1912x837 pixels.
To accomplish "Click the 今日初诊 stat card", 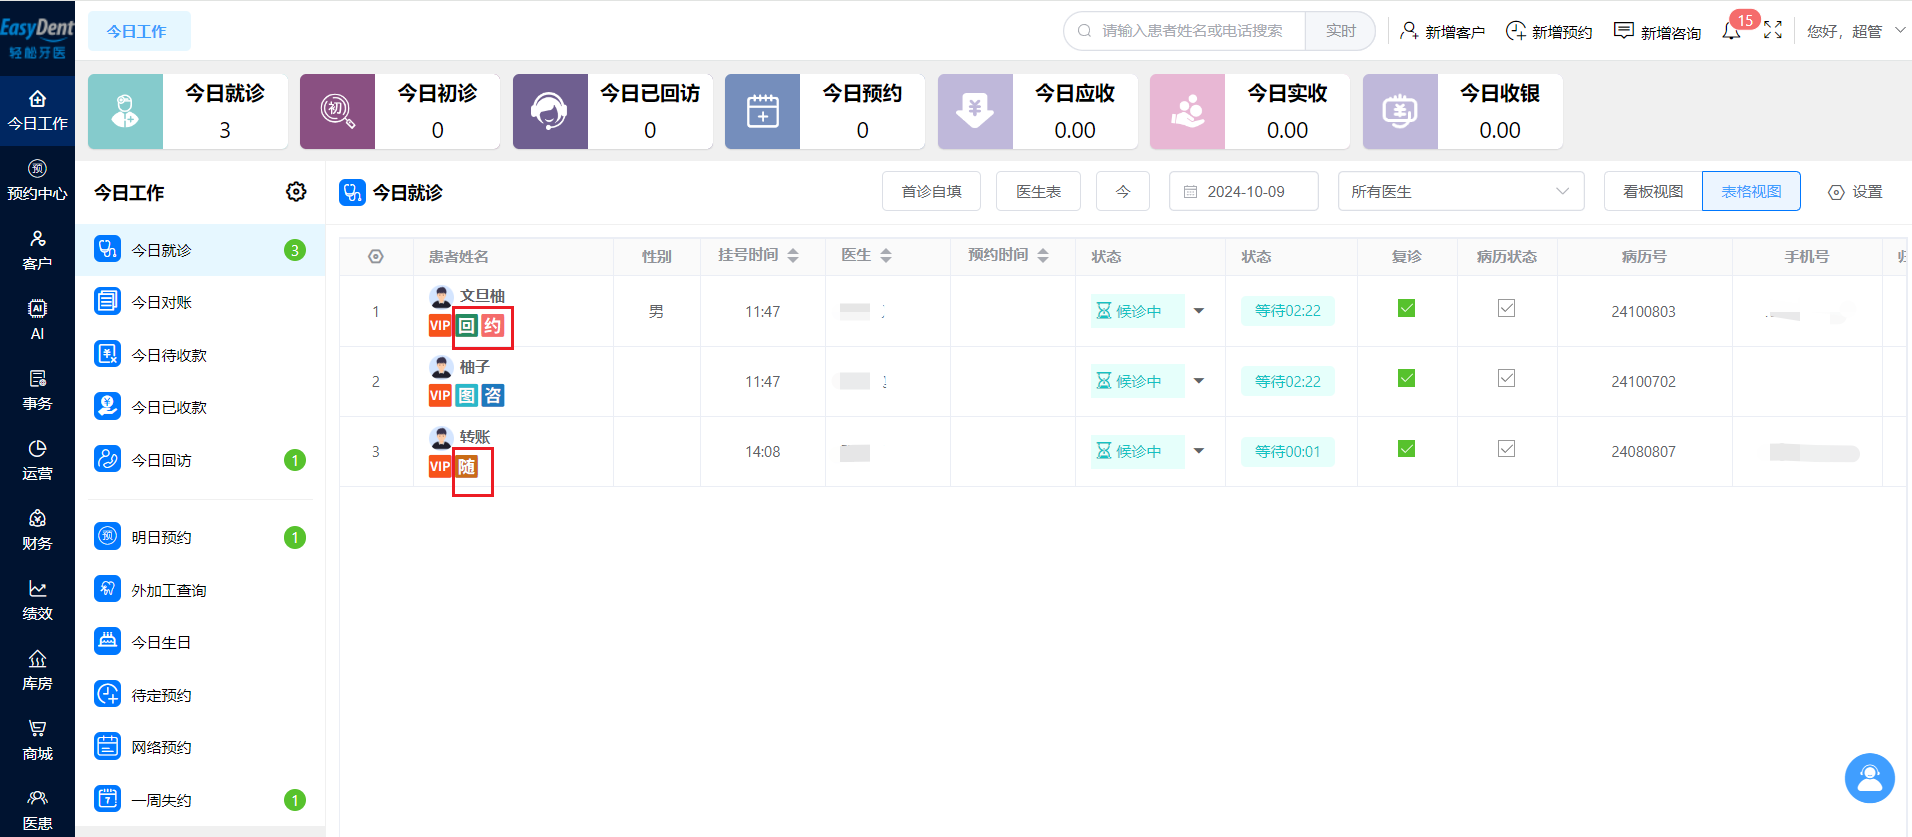I will [x=400, y=111].
